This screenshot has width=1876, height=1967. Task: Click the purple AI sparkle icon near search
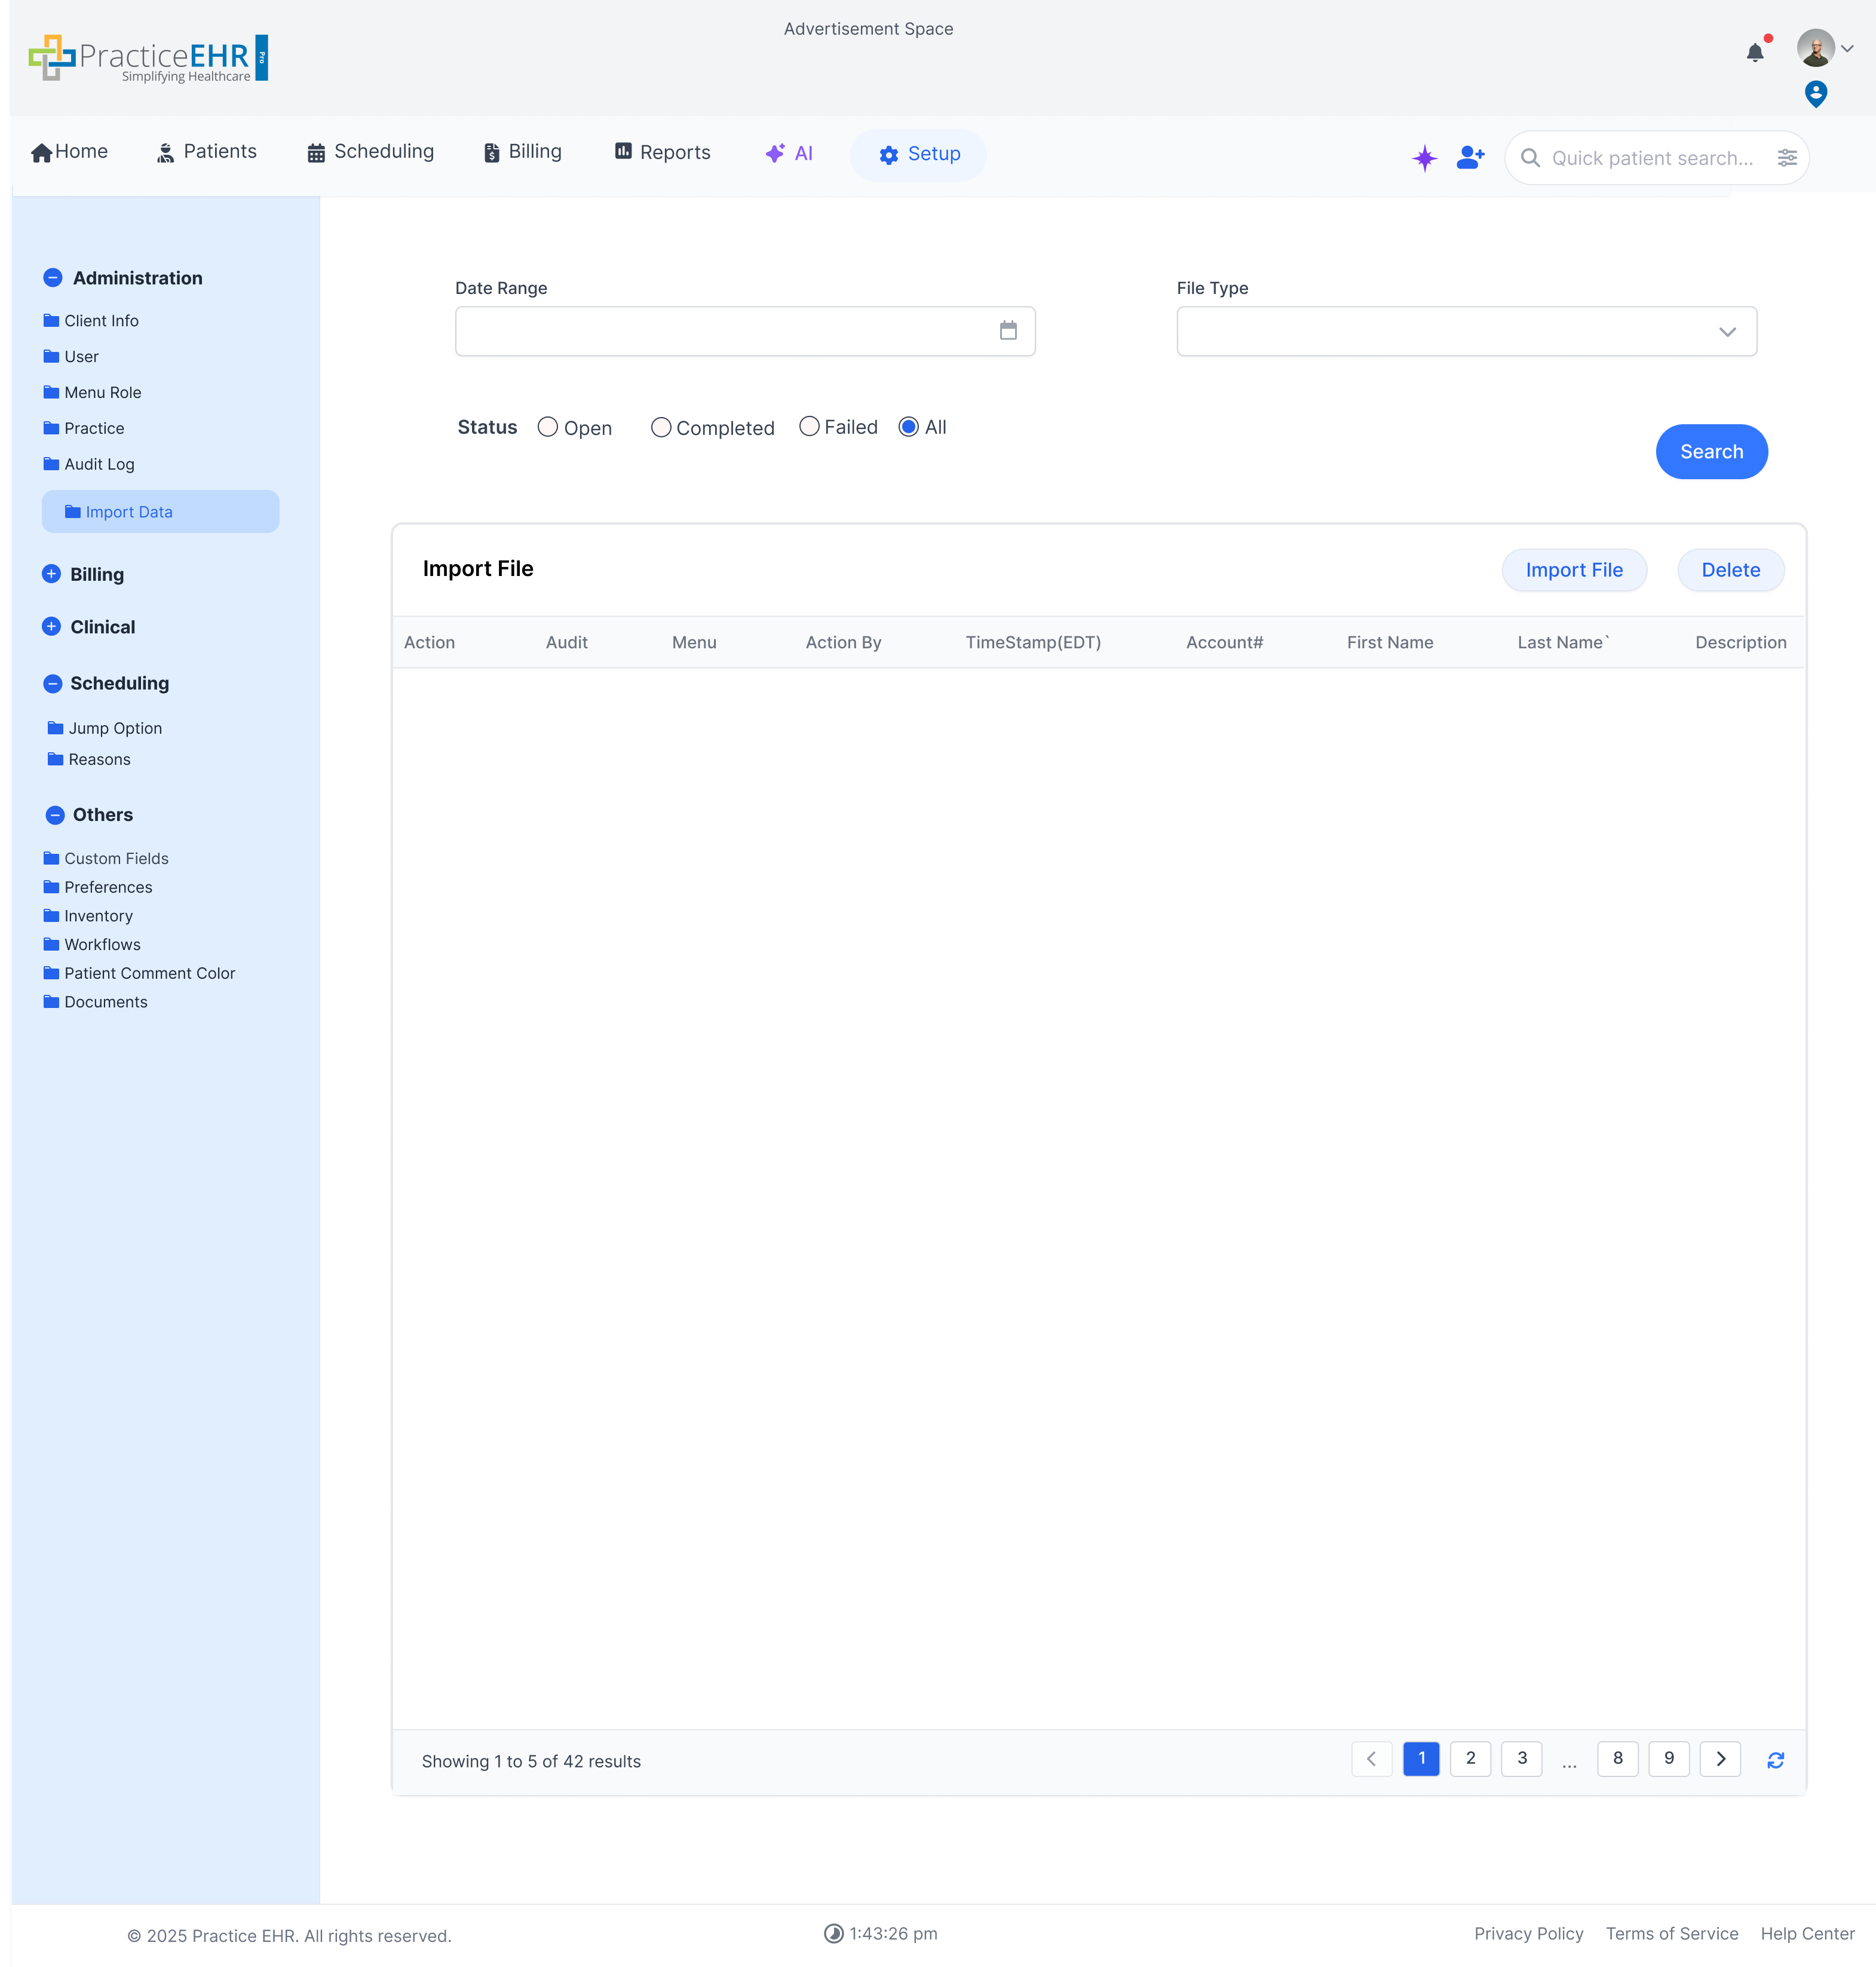[x=1425, y=157]
